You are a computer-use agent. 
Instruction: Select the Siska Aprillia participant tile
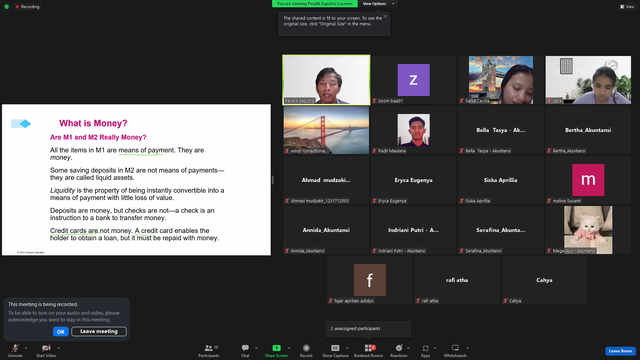point(501,180)
